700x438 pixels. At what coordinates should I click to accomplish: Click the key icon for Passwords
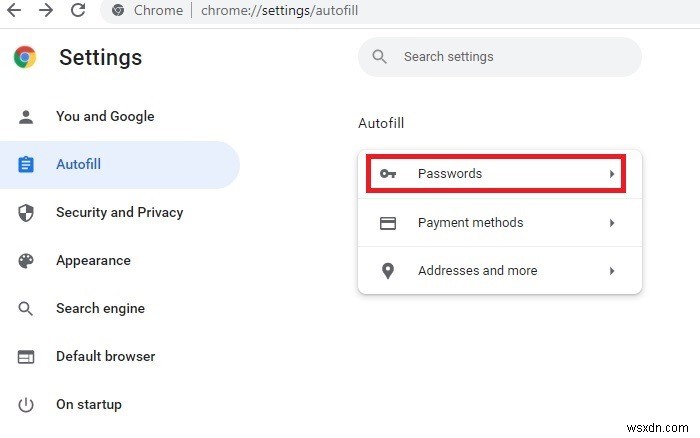388,174
